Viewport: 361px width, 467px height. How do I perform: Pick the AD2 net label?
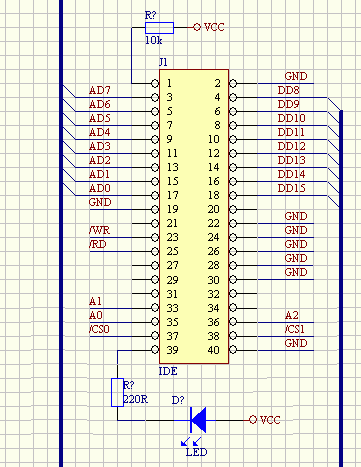pyautogui.click(x=100, y=160)
